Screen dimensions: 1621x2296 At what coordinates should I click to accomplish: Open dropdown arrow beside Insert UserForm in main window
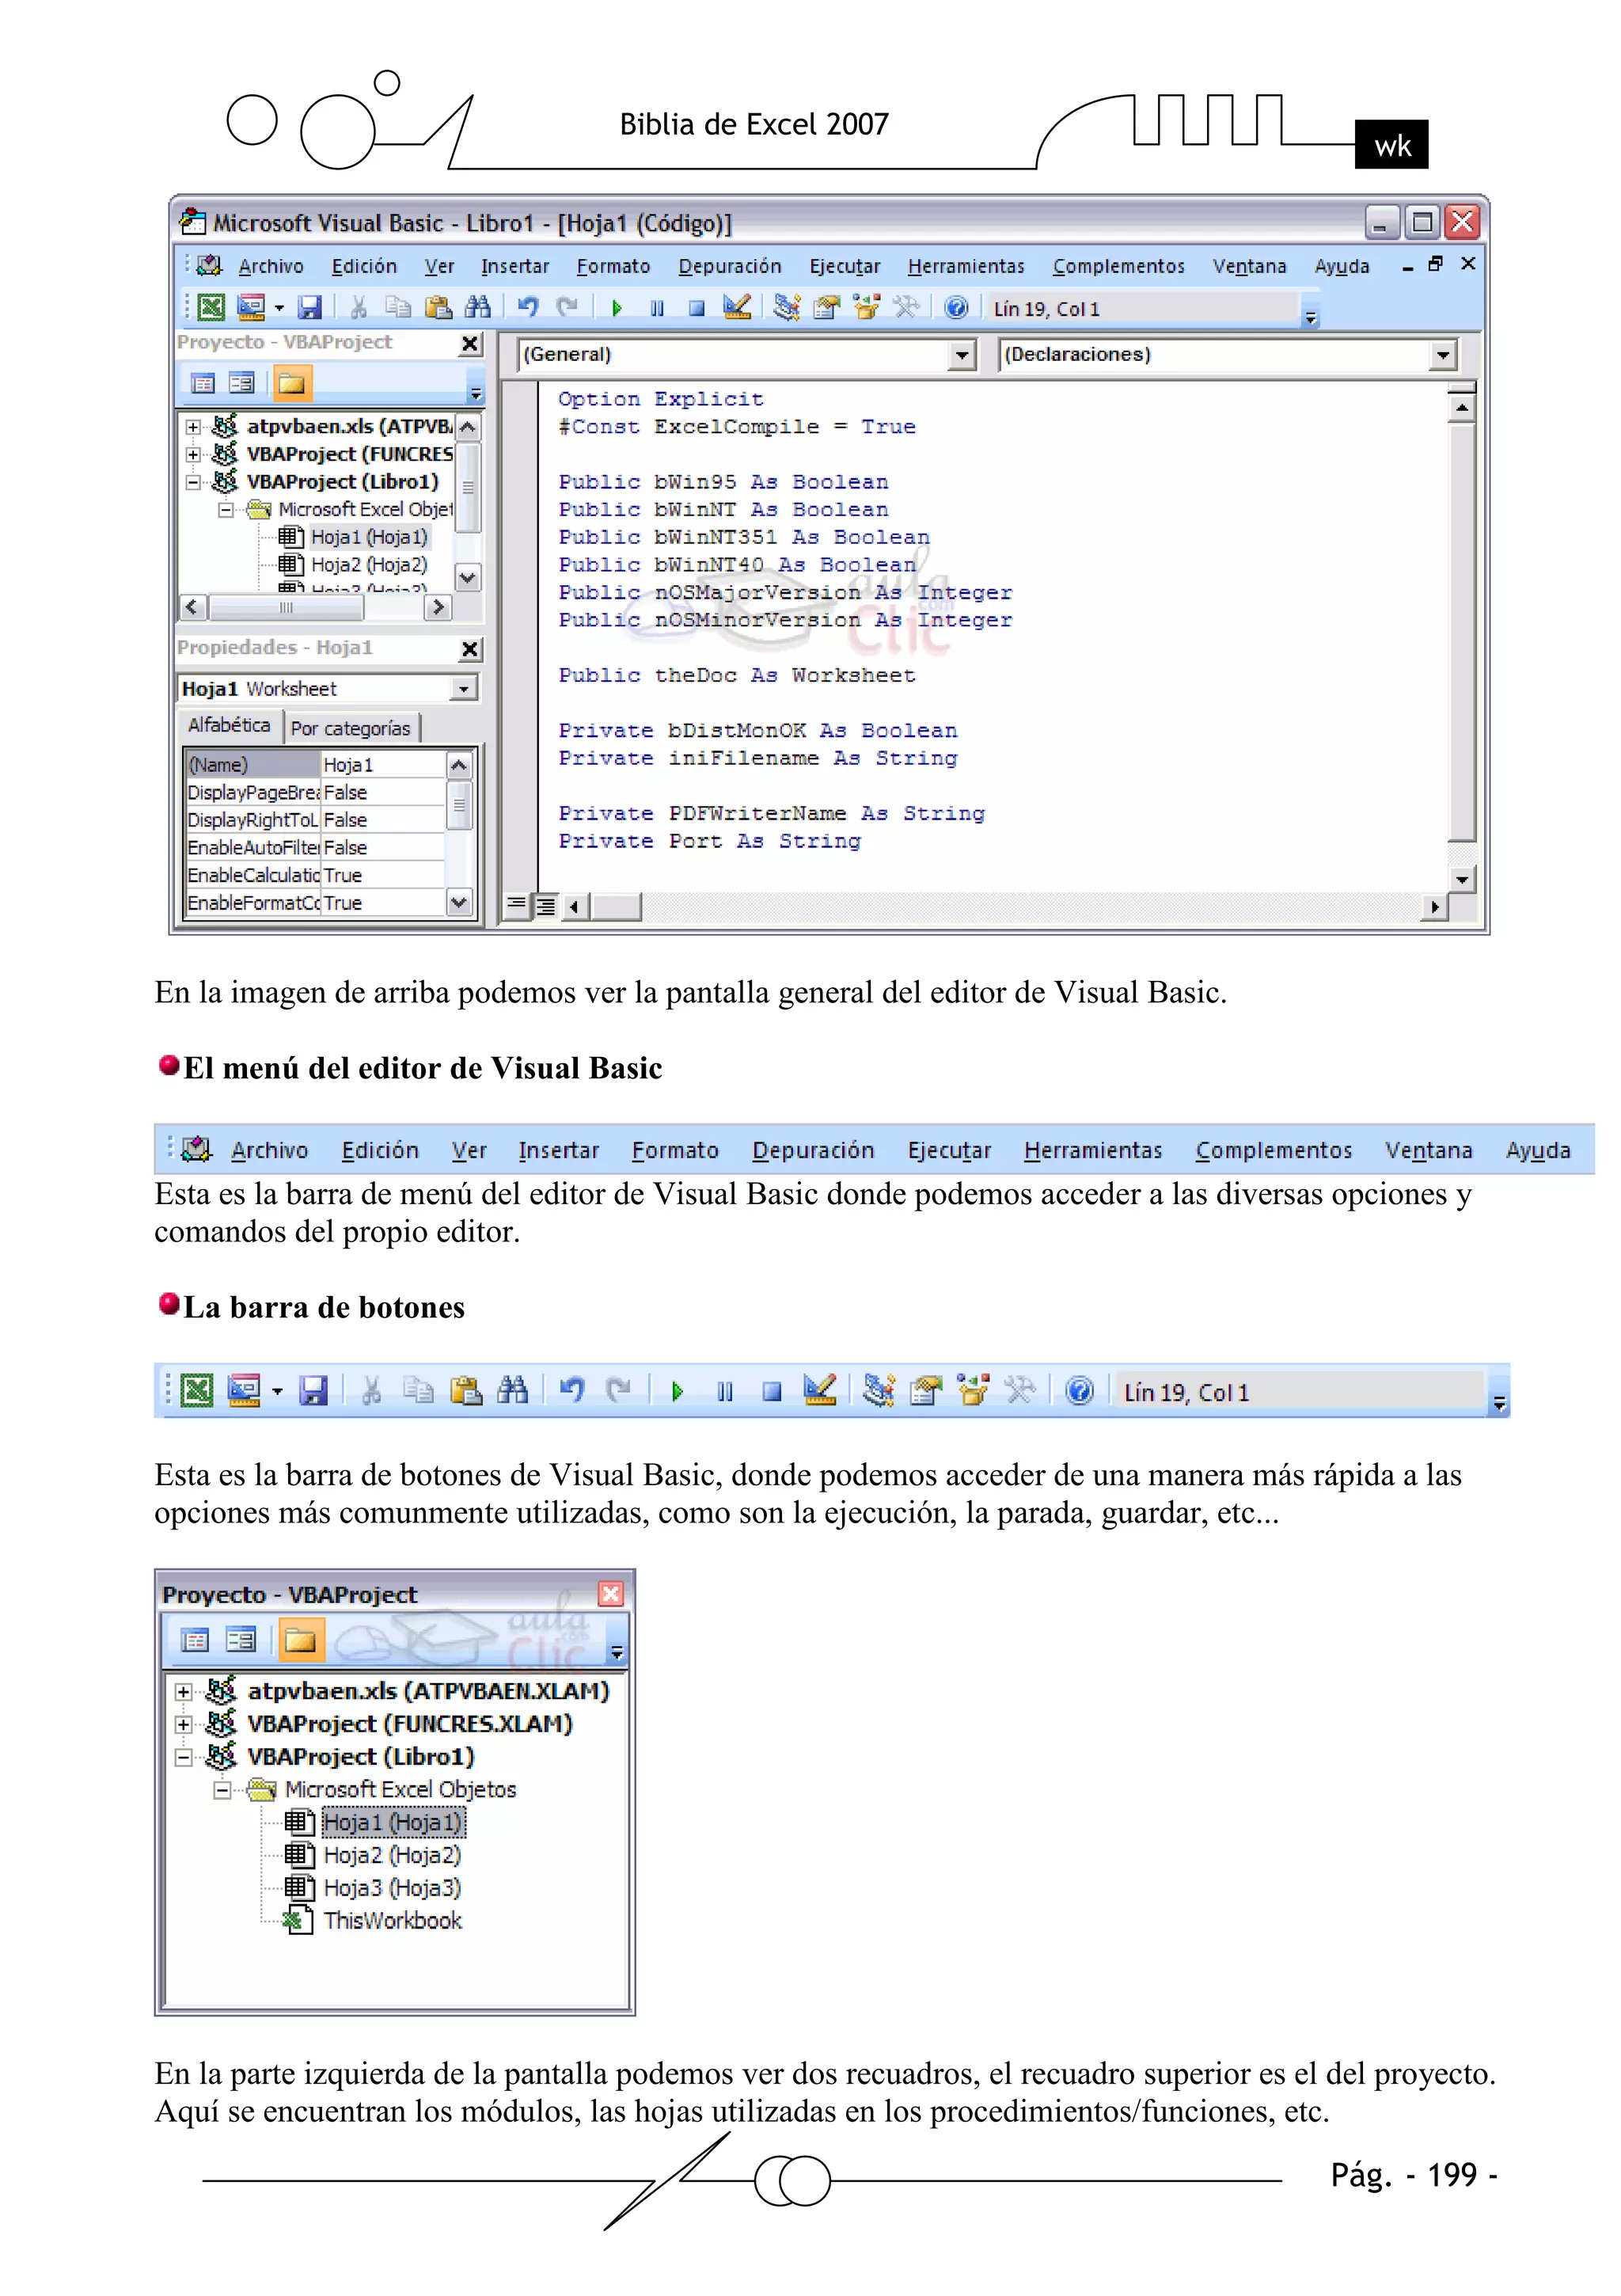(x=279, y=308)
